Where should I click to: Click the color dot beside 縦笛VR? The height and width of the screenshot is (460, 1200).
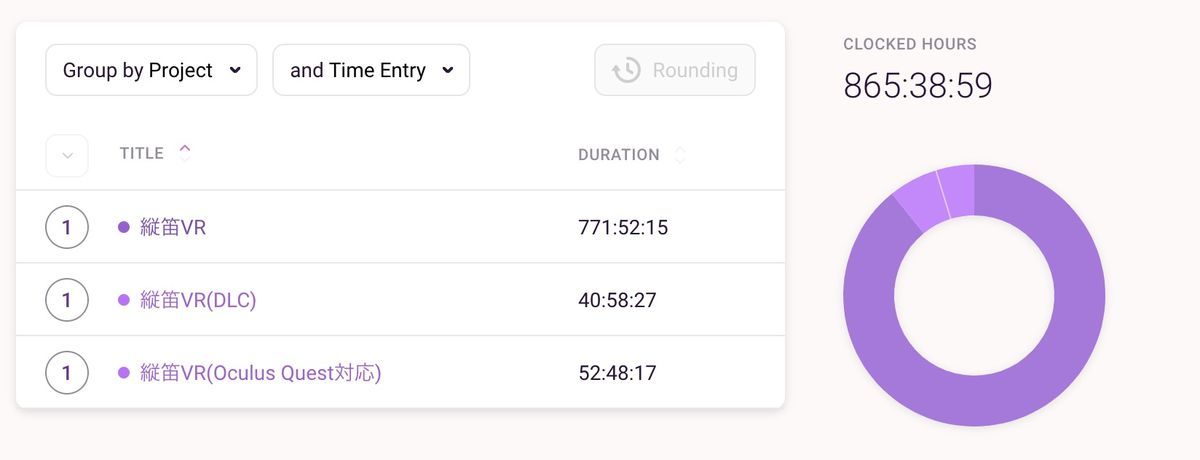124,227
